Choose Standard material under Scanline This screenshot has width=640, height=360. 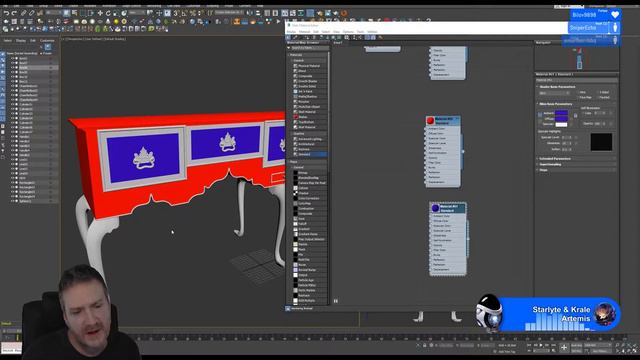309,154
